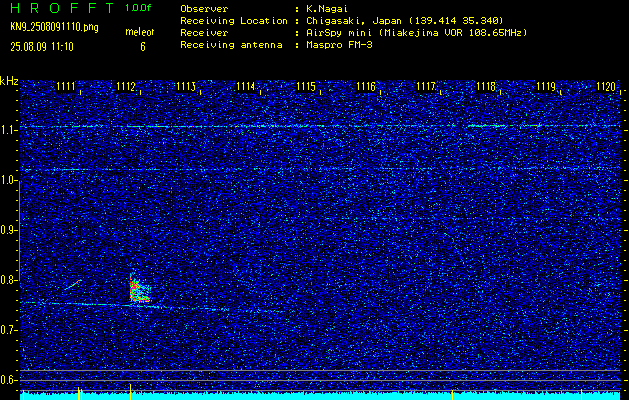Click the kHz axis unit label
Screen dimensions: 629x400
tap(9, 81)
